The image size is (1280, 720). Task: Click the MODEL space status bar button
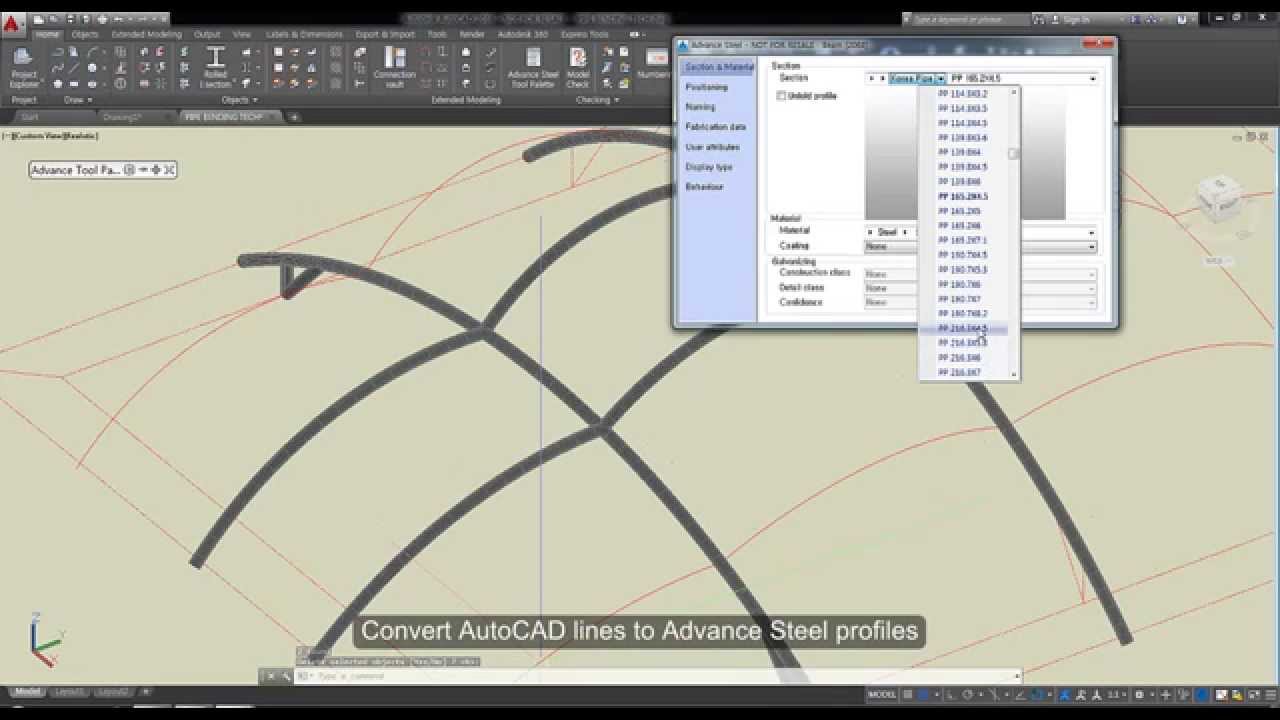click(x=882, y=694)
